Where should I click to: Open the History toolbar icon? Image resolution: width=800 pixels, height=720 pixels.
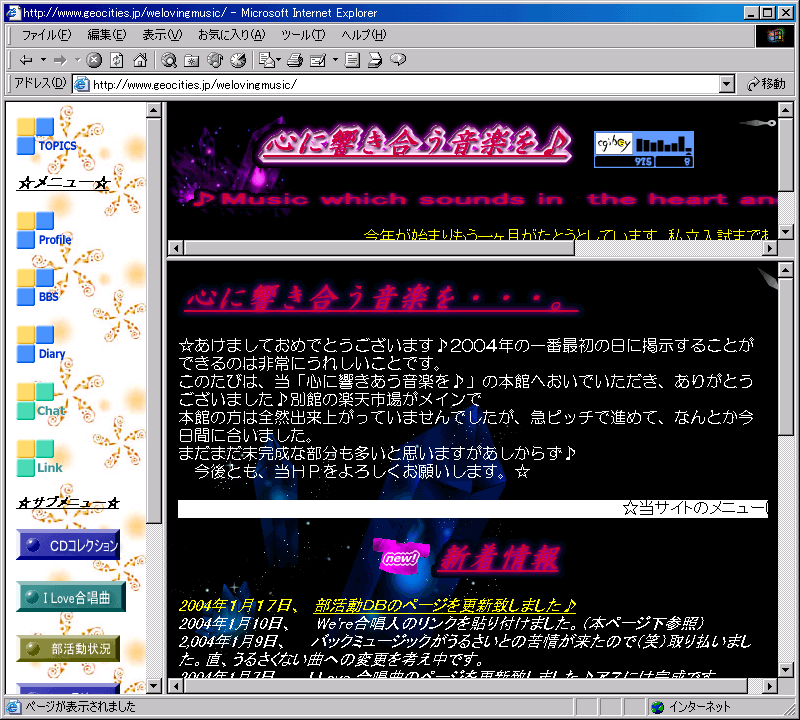[238, 60]
